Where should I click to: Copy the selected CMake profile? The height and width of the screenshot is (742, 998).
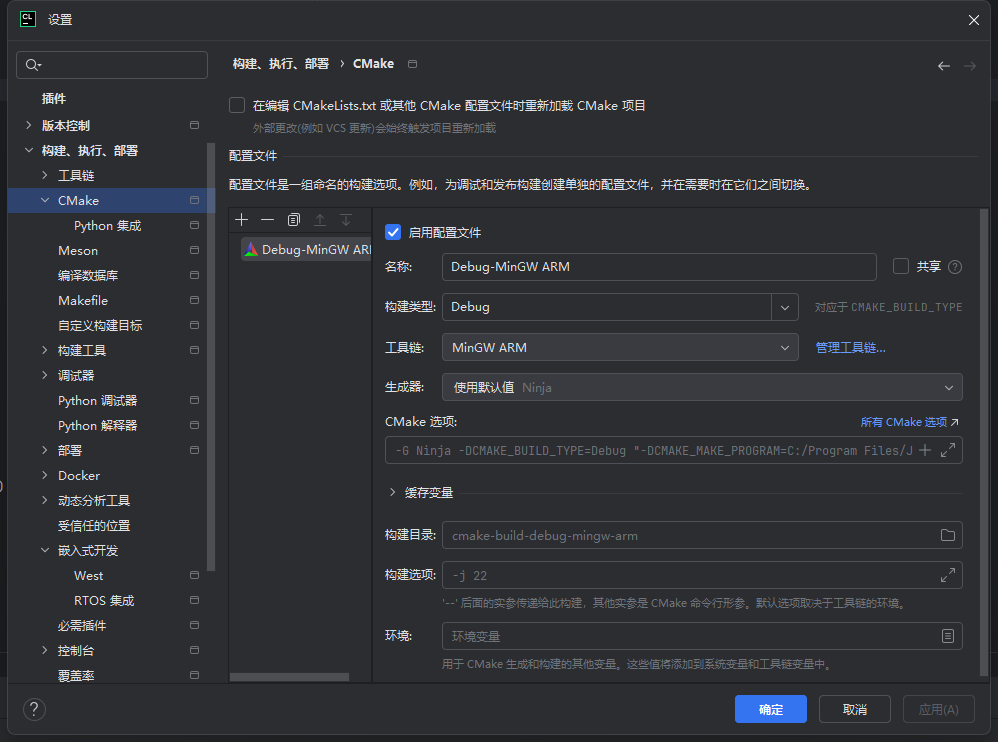tap(293, 220)
